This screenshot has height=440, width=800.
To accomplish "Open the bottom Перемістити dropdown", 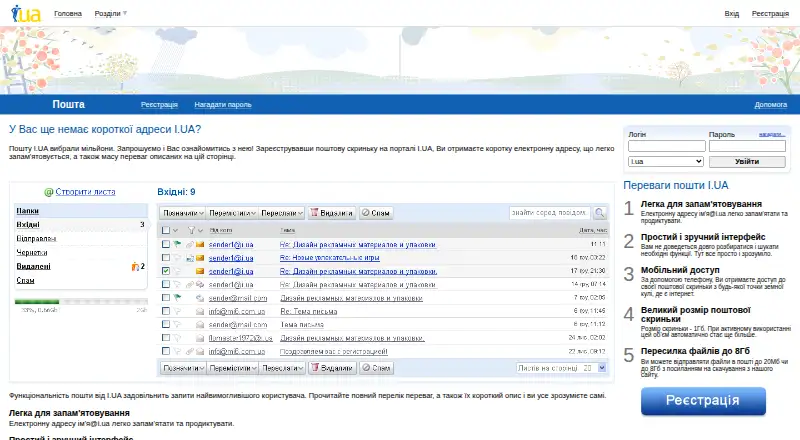I will click(232, 368).
